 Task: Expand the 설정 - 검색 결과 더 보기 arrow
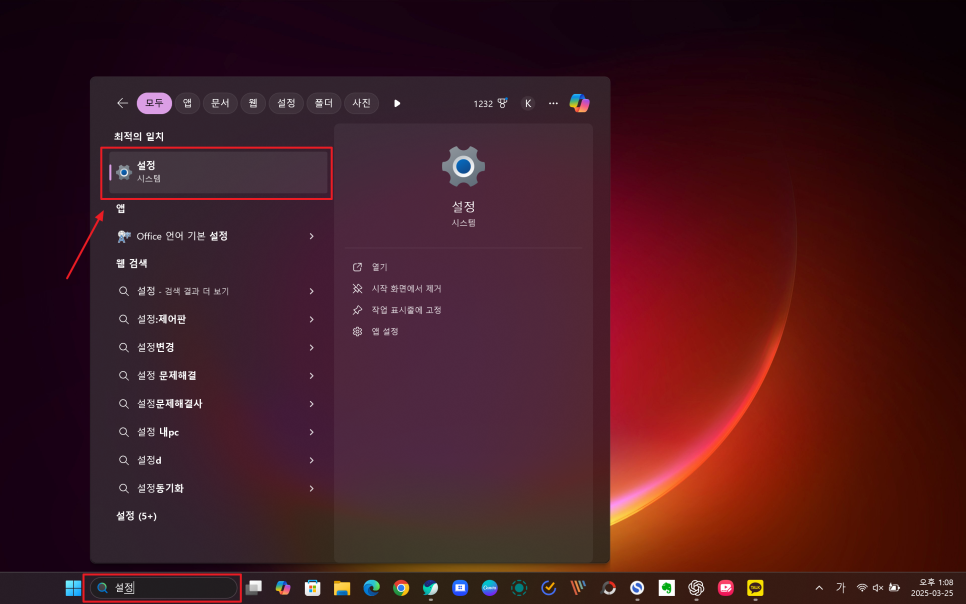312,291
